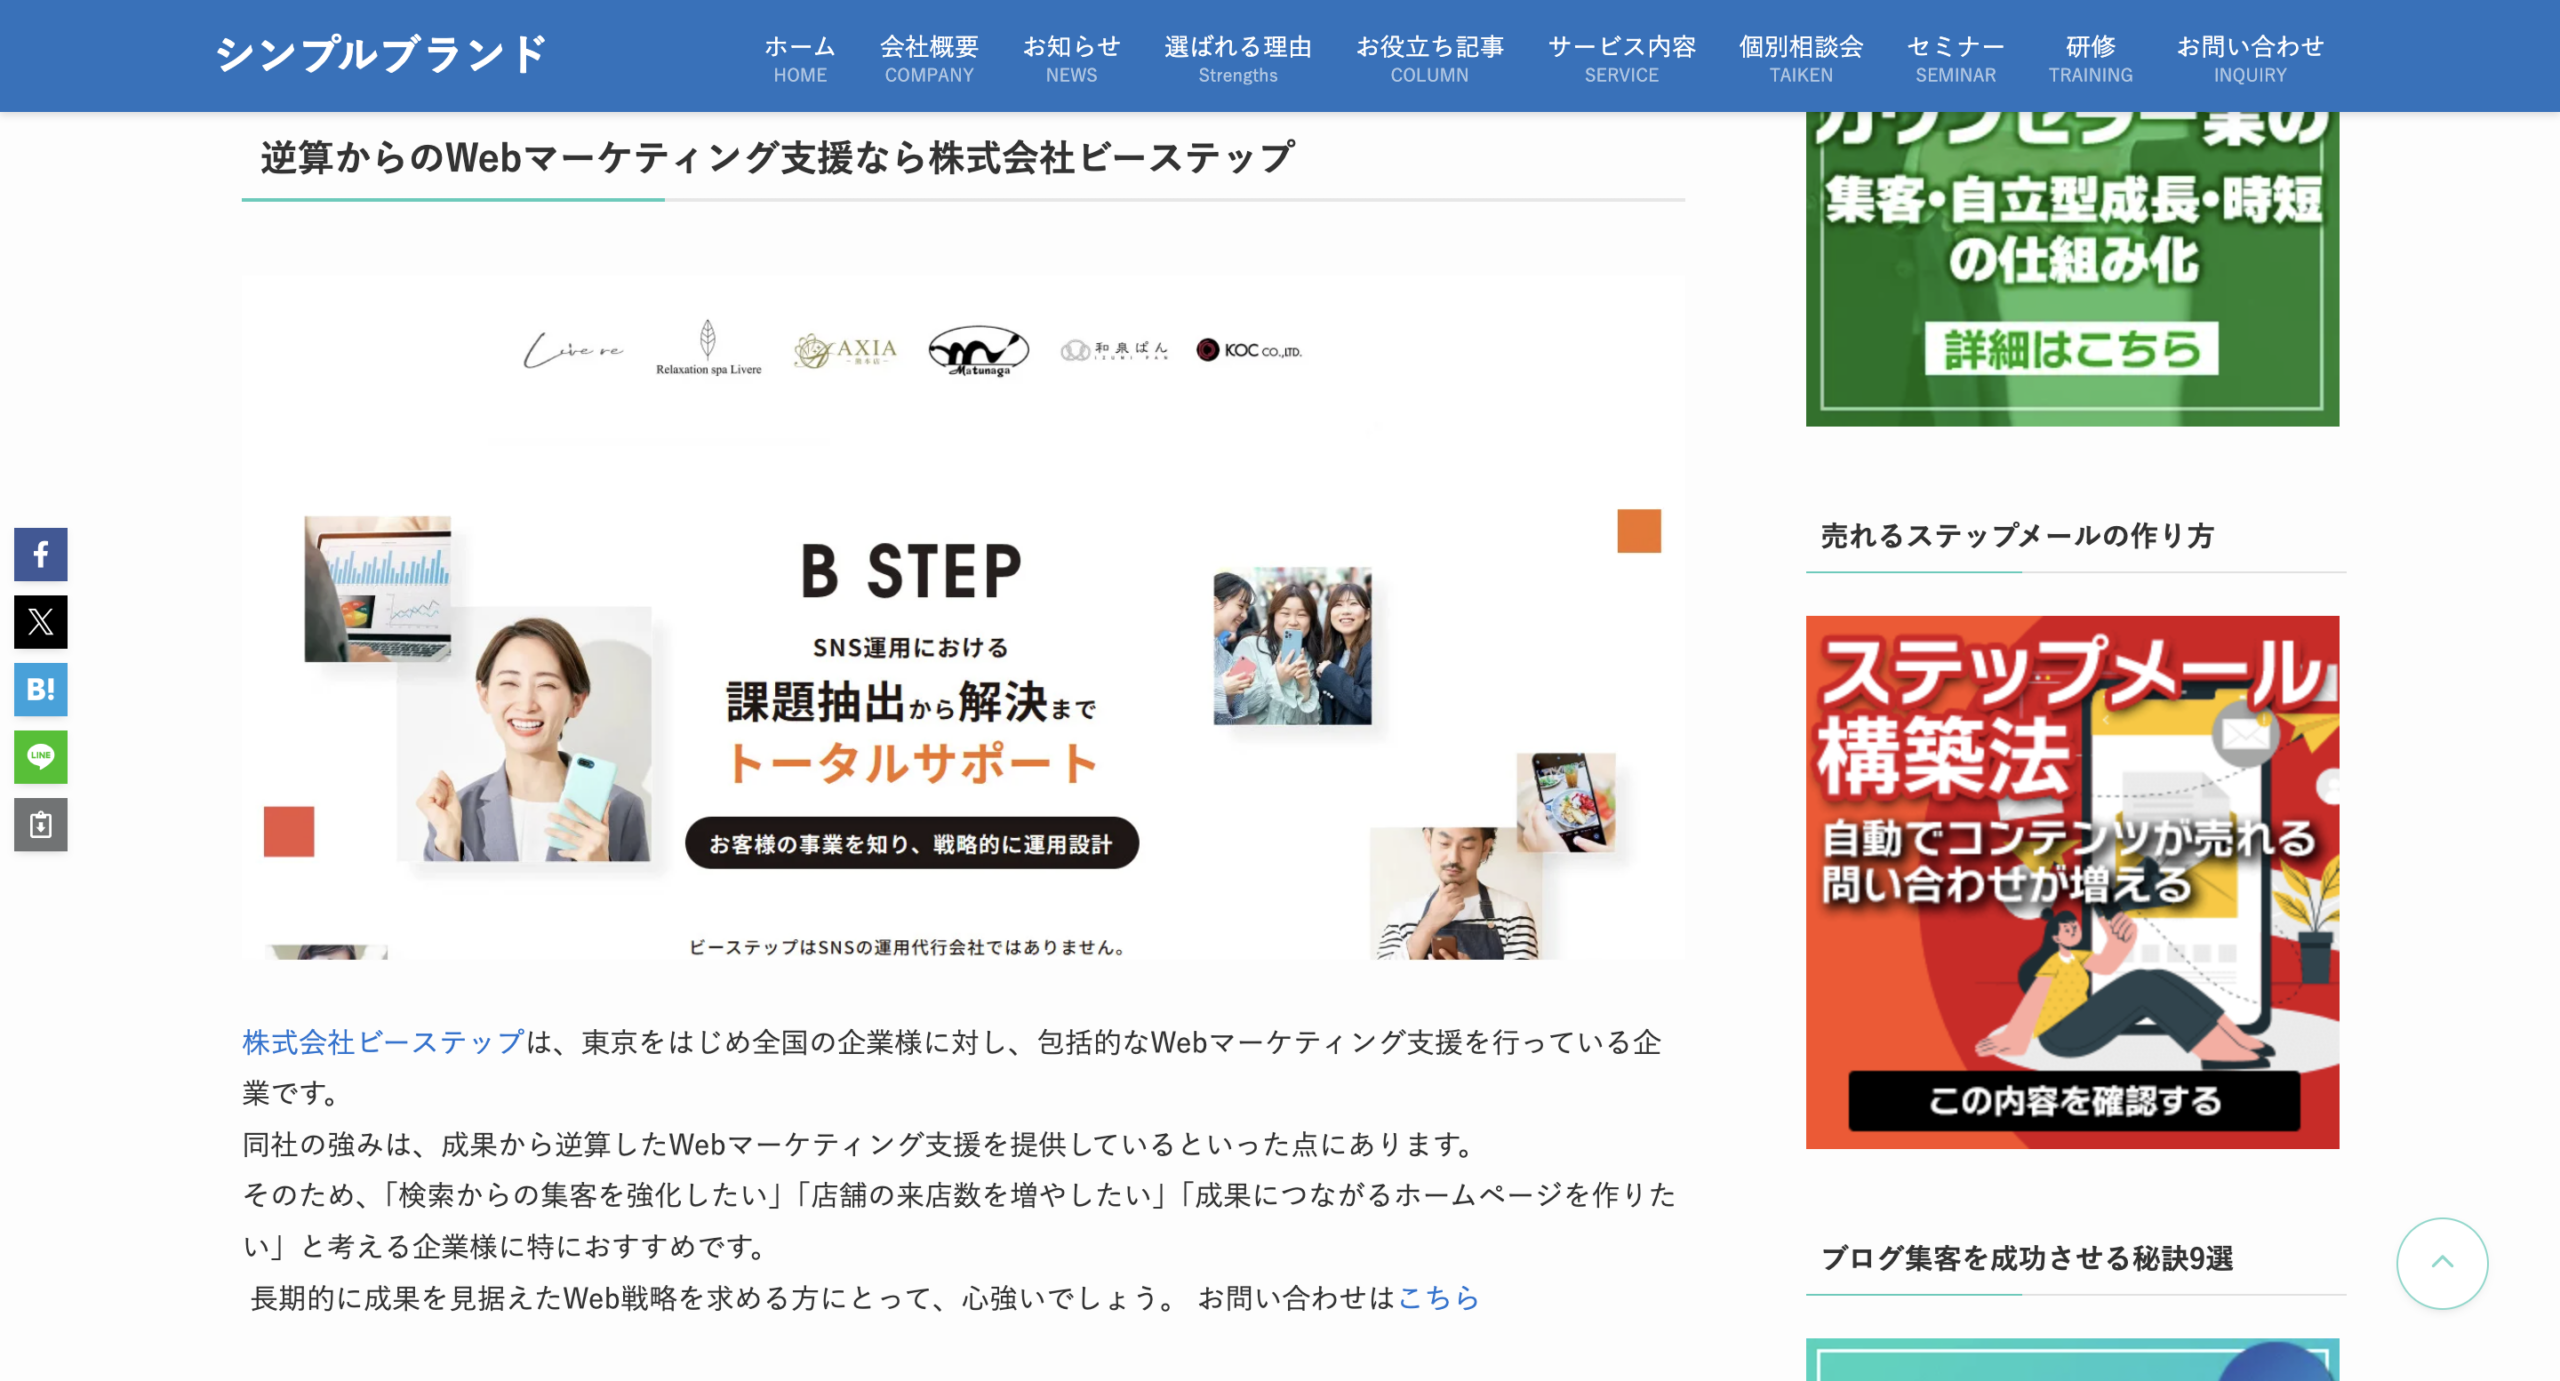Click text 集客・自立型成長・時短 on green banner

click(x=2072, y=200)
